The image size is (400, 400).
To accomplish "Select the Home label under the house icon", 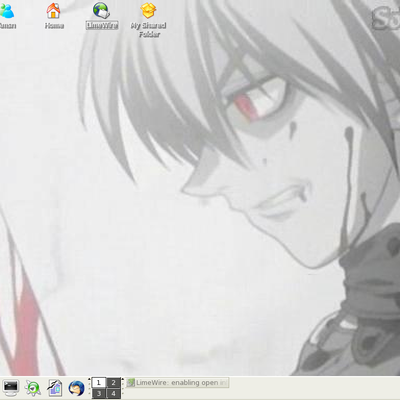I will (54, 26).
